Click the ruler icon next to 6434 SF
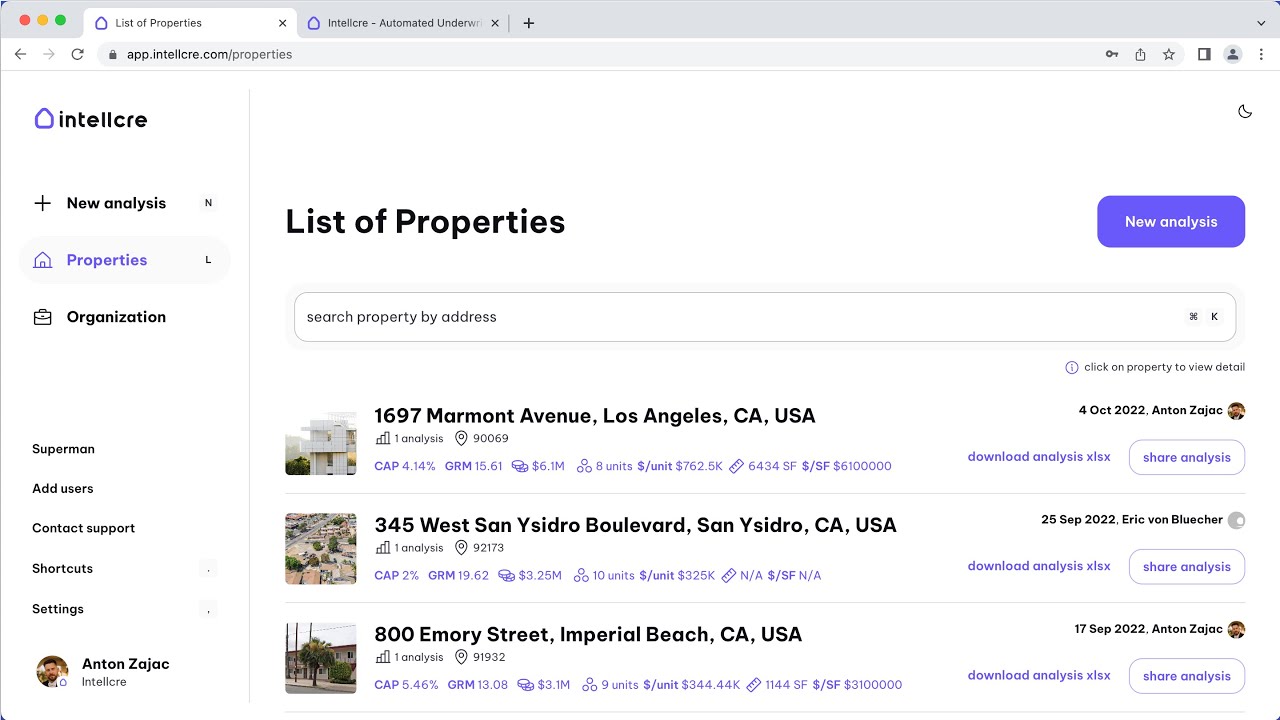The image size is (1280, 720). click(x=736, y=466)
